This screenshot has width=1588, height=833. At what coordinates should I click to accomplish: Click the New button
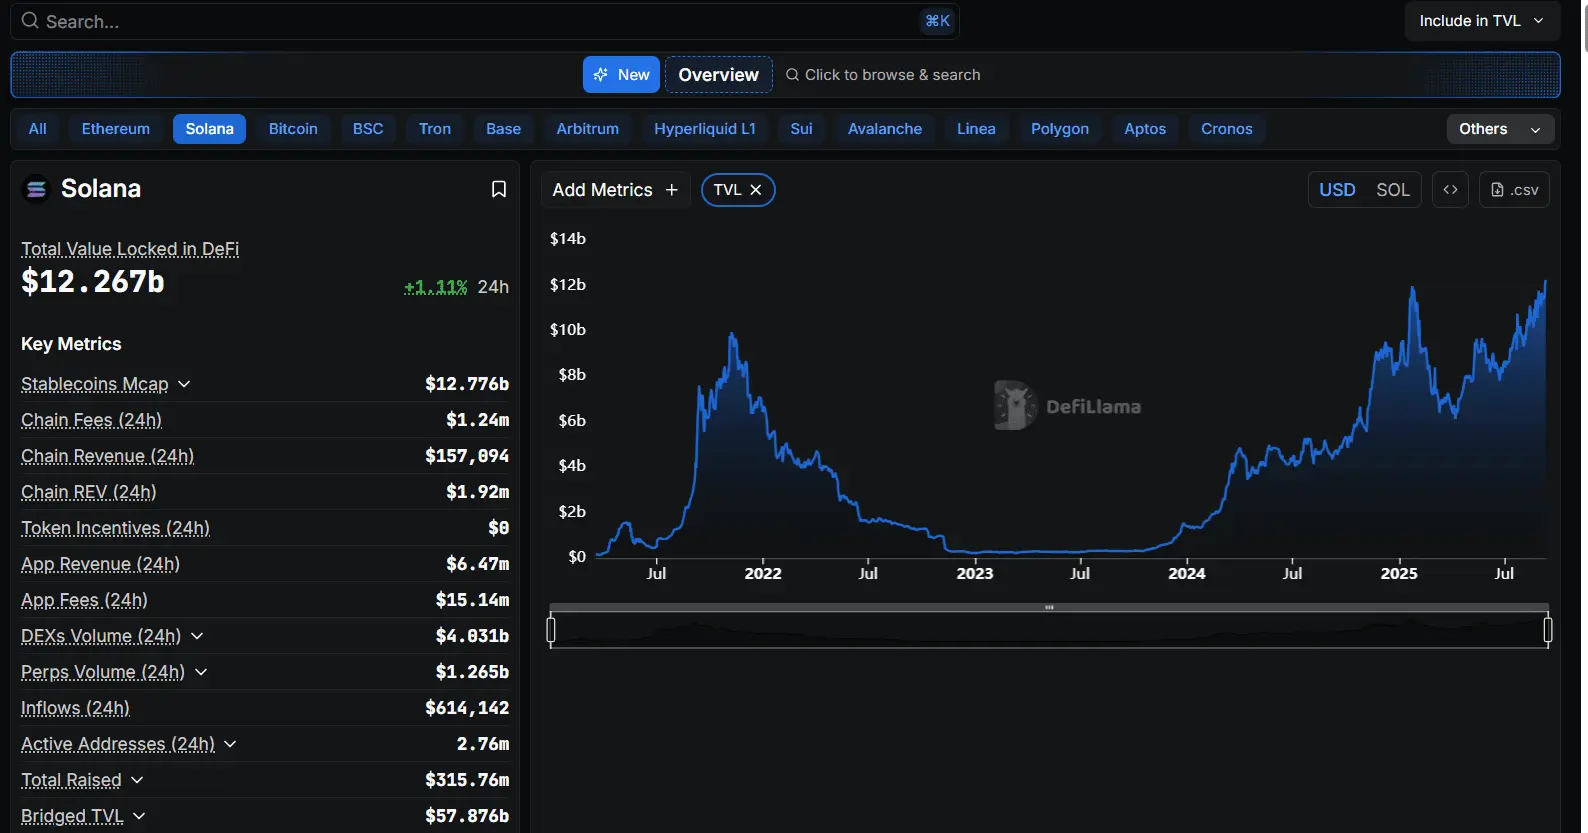(x=621, y=75)
